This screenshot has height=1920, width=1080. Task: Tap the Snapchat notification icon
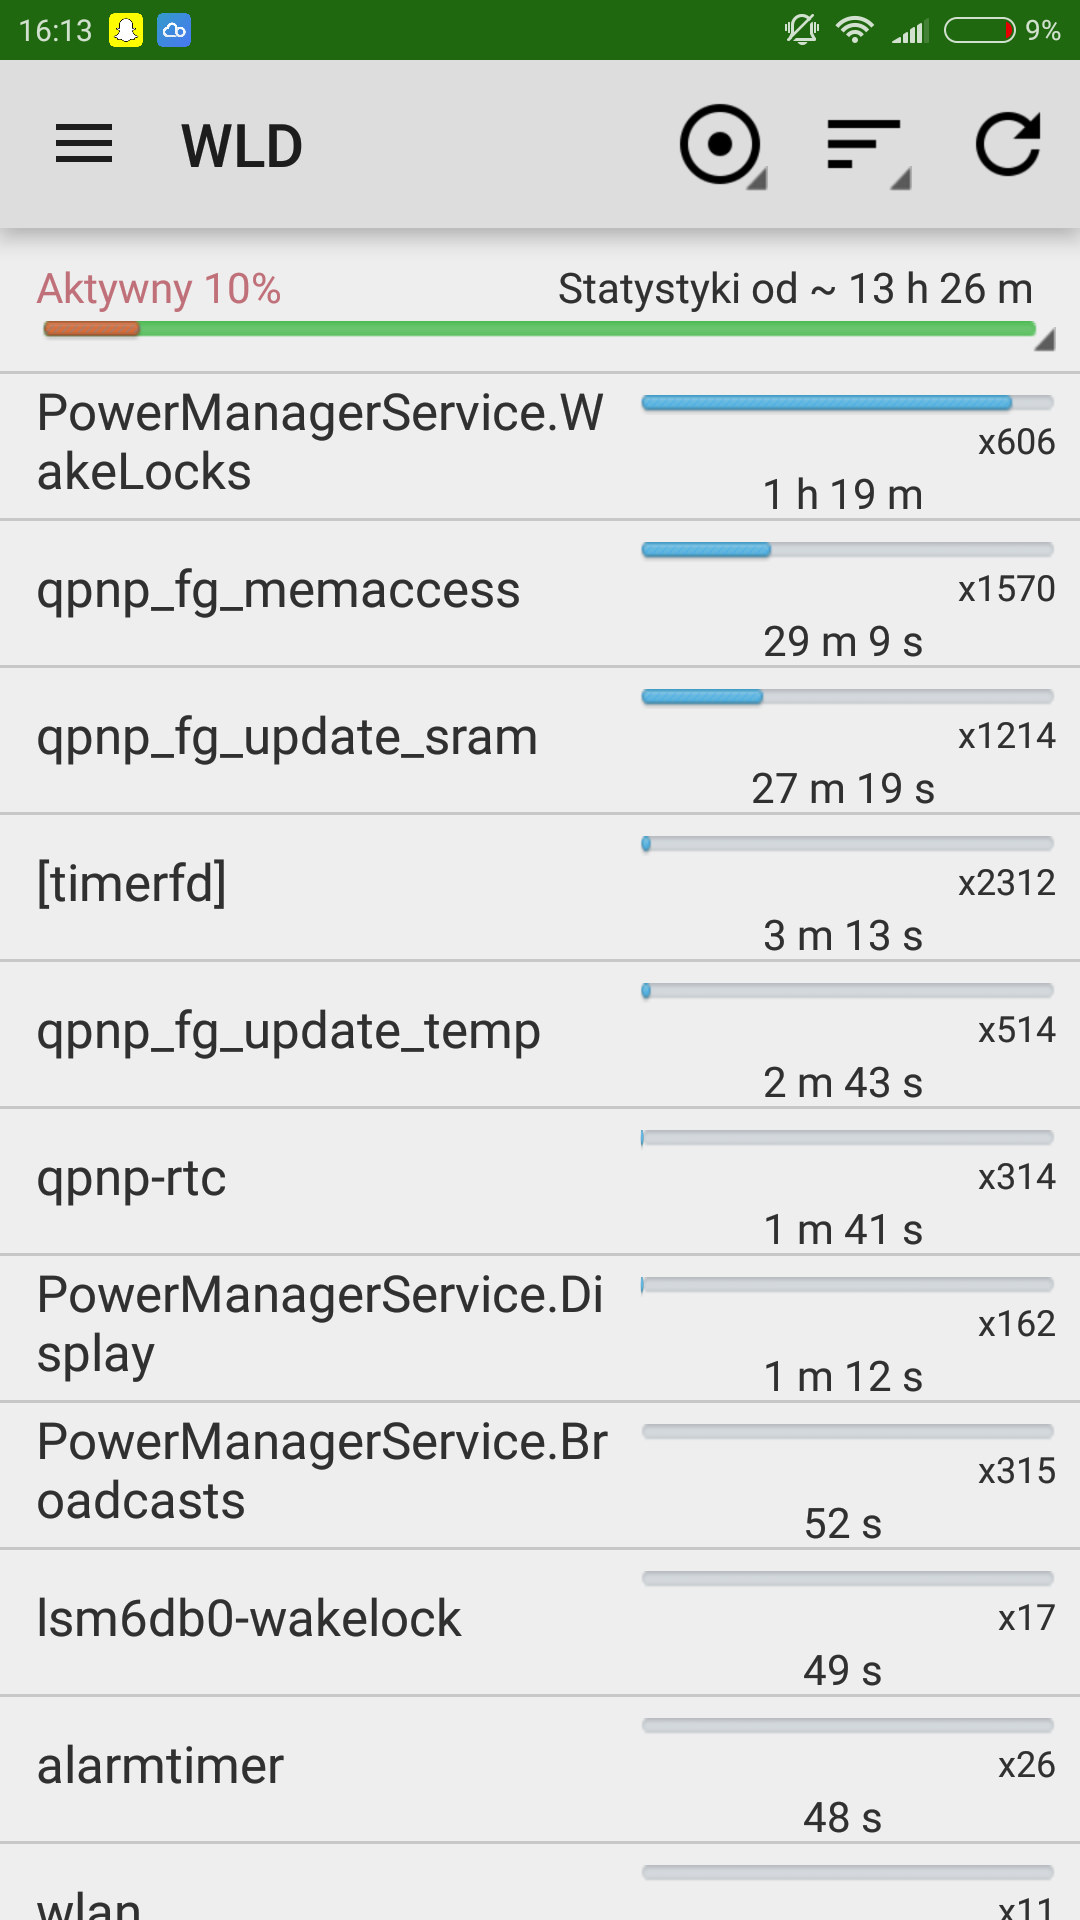tap(126, 30)
